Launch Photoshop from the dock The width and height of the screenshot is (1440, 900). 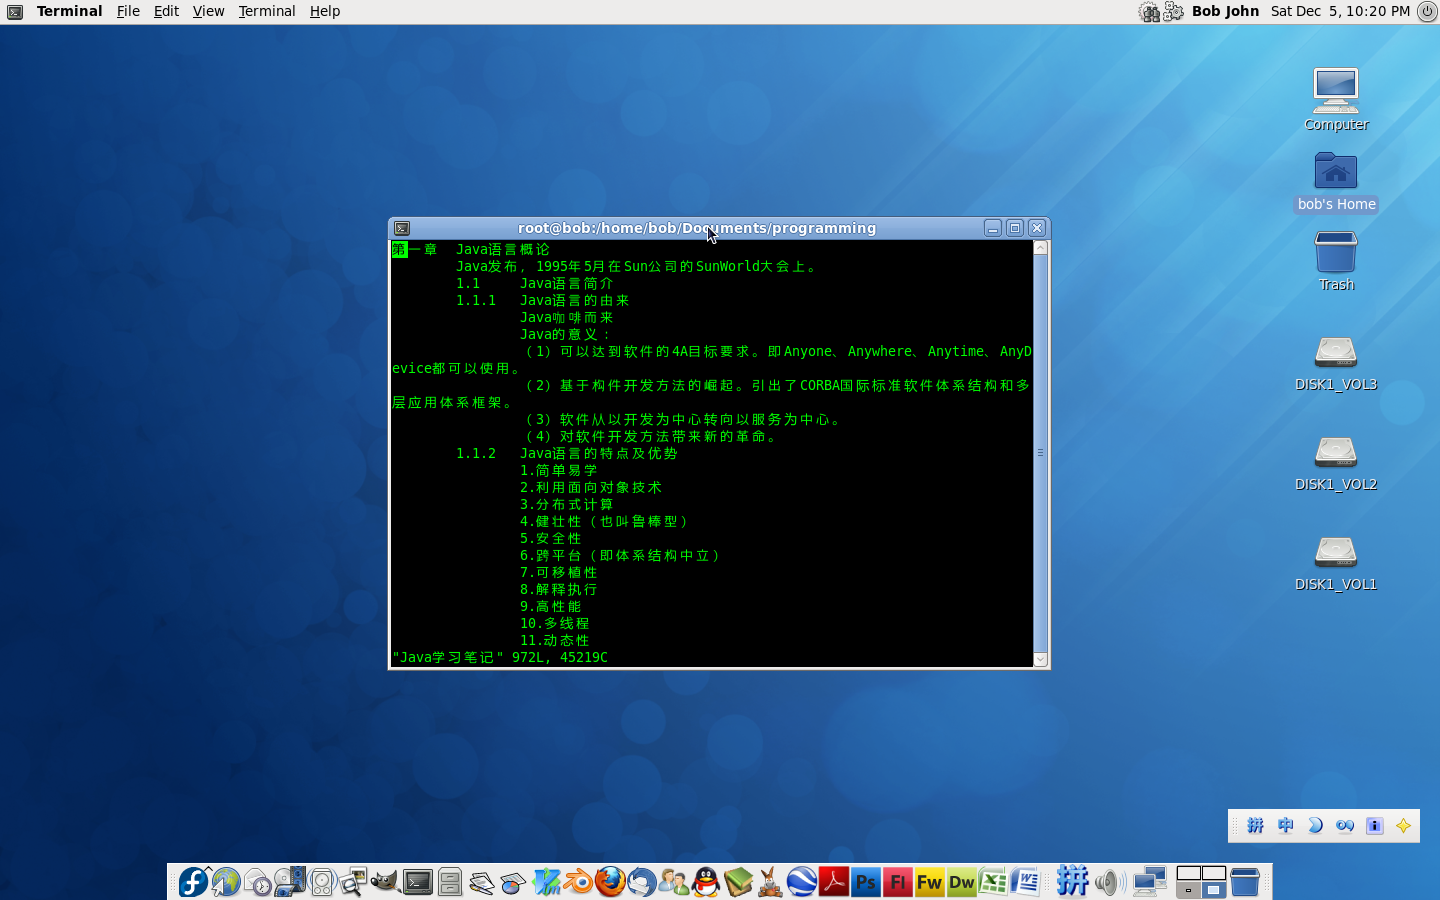(866, 882)
